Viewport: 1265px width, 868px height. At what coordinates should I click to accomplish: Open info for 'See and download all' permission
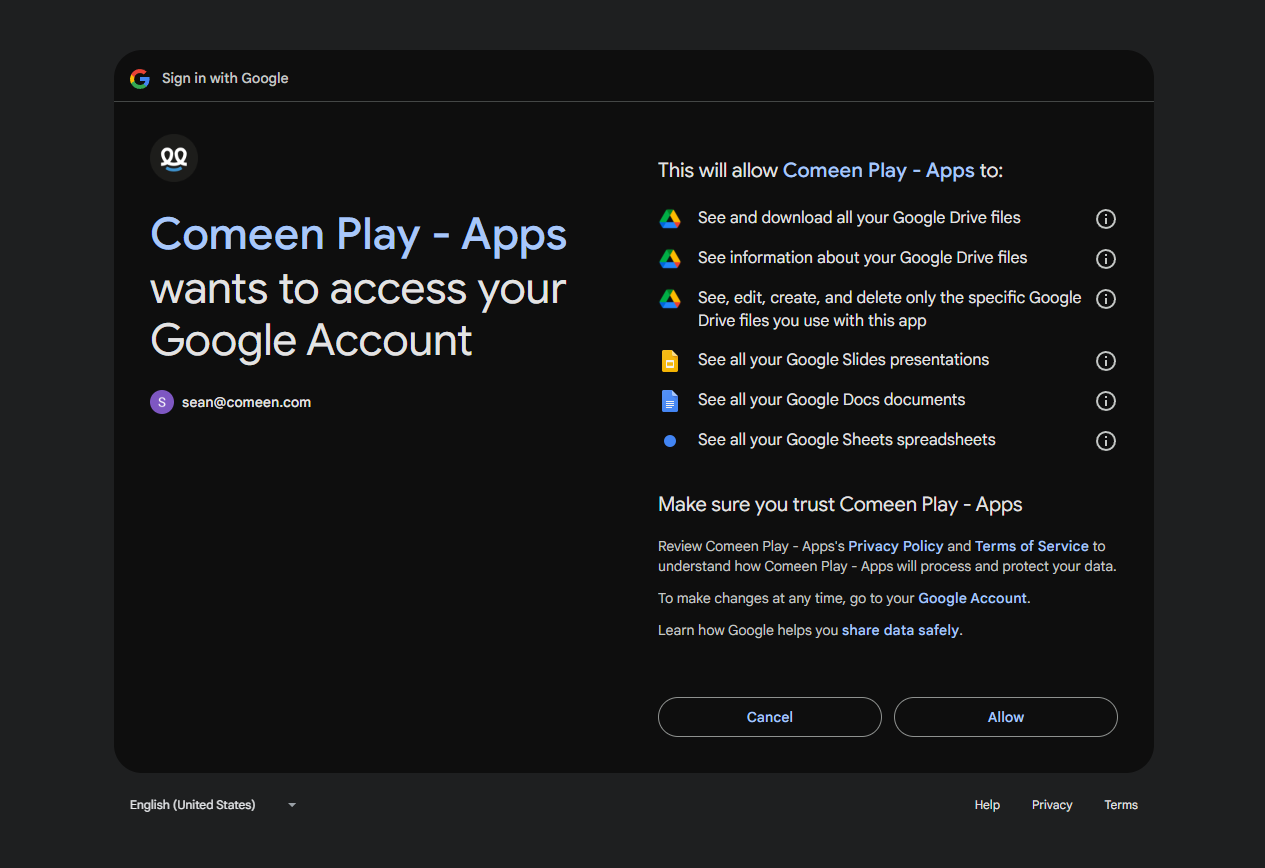click(x=1106, y=219)
